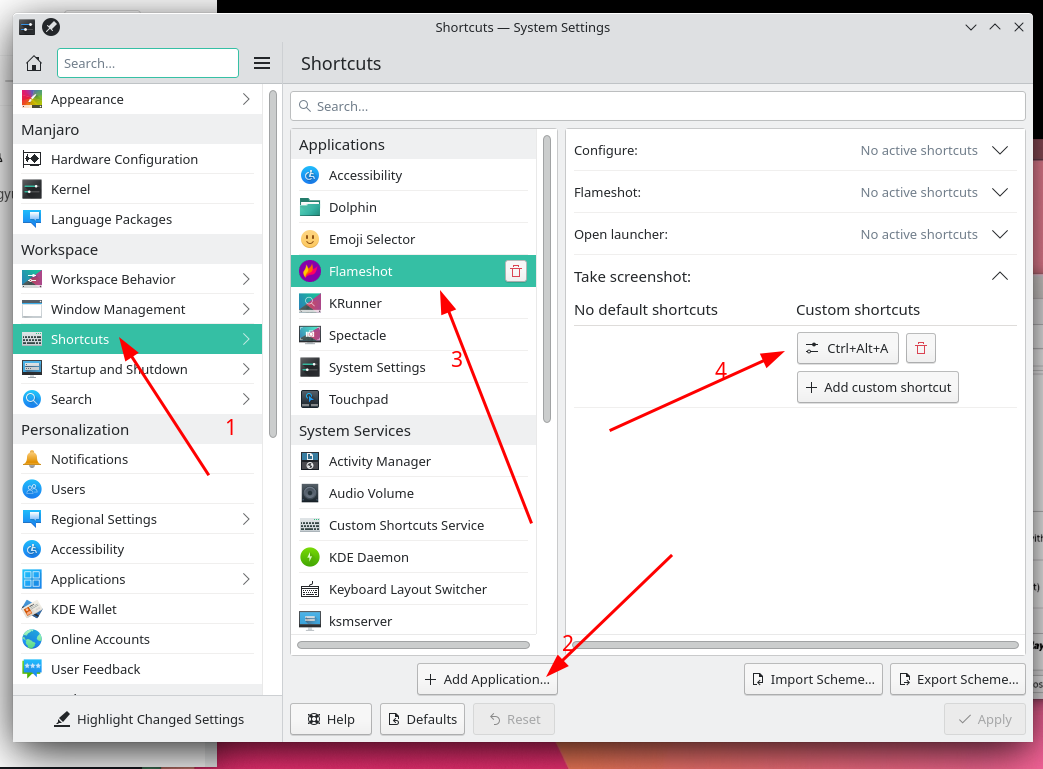Click Add custom shortcut button

click(877, 387)
